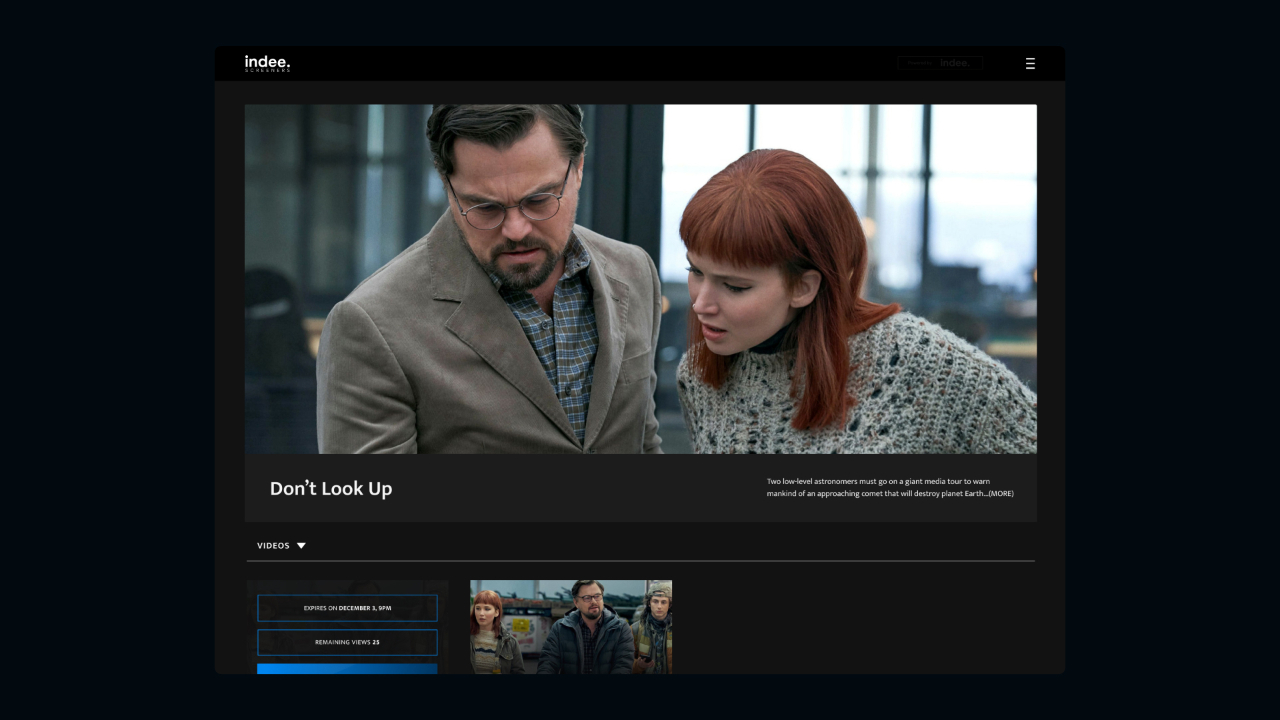
Task: Click the VIDEOS section label
Action: (x=273, y=546)
